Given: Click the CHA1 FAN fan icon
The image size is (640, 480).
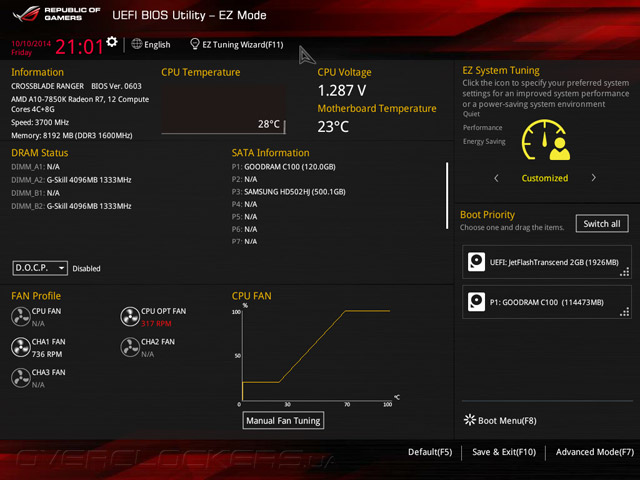Looking at the screenshot, I should pyautogui.click(x=20, y=347).
